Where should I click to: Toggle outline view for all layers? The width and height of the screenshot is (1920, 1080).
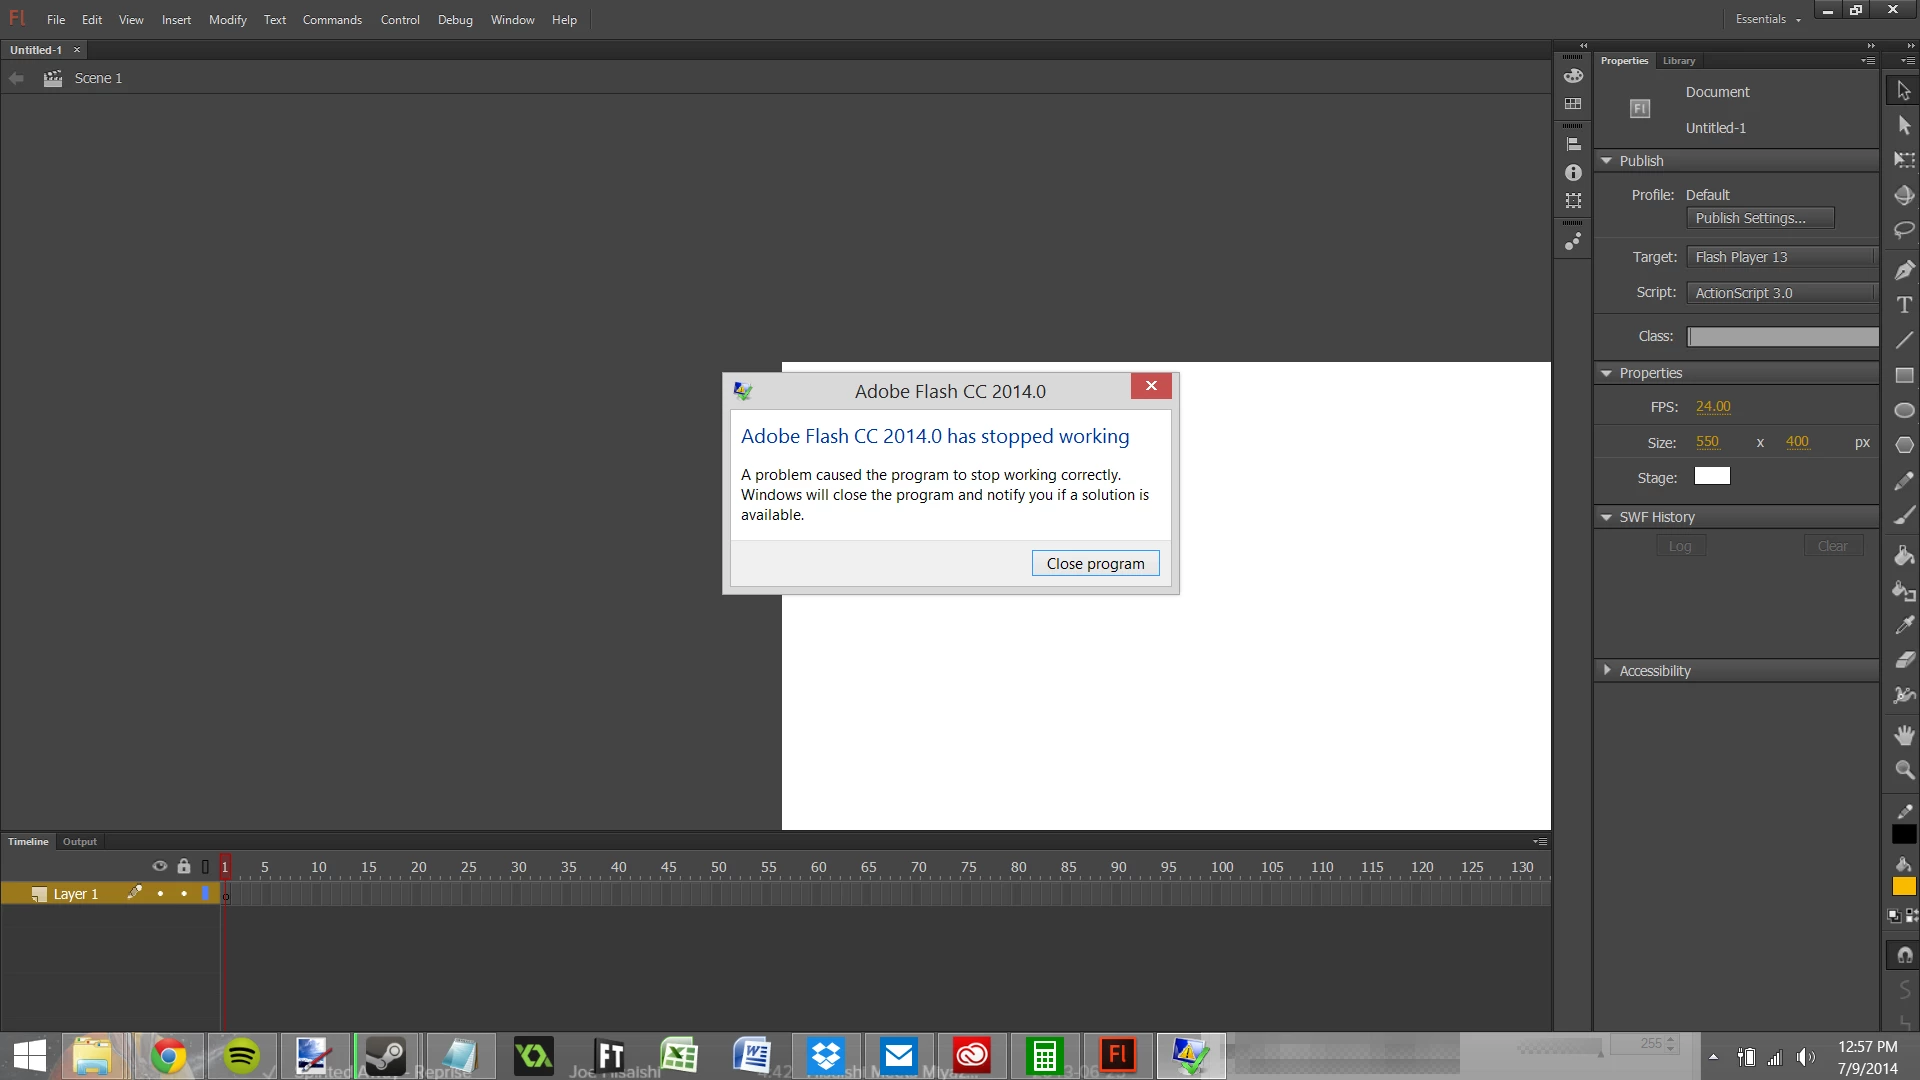[x=205, y=866]
